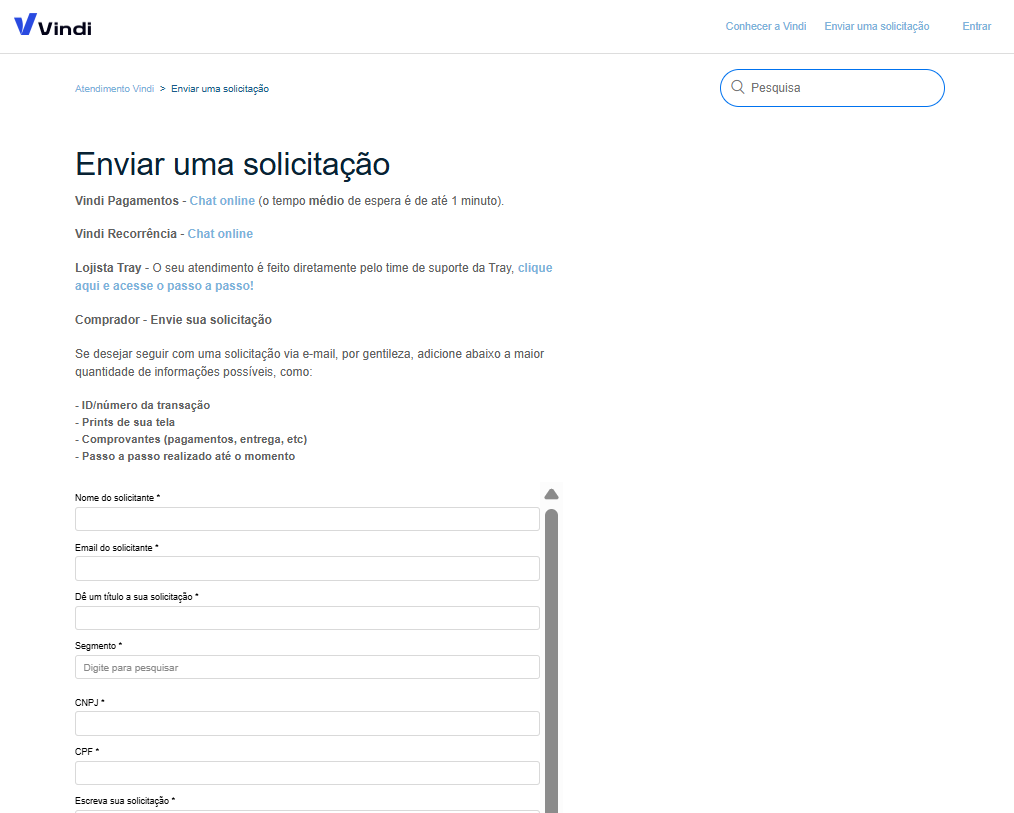Click the magnifying glass search icon
1014x813 pixels.
tap(738, 88)
